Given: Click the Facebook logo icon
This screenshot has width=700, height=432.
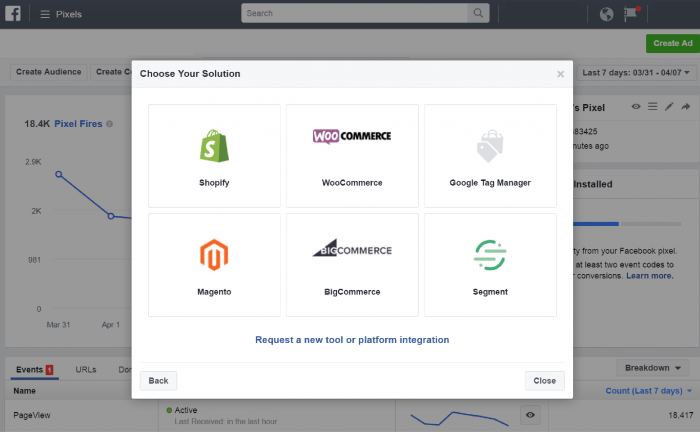Looking at the screenshot, I should (13, 13).
